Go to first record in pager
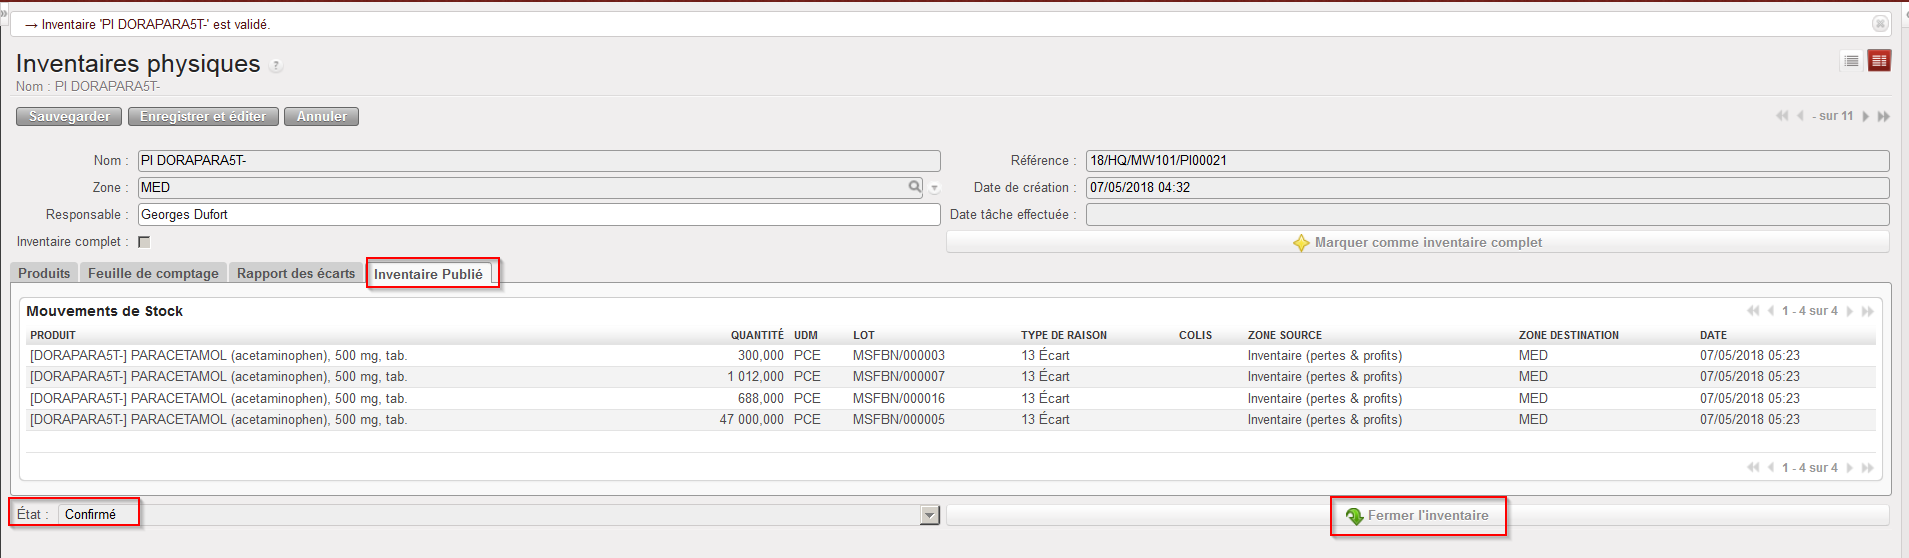Screen dimensions: 1909x558 (1781, 116)
